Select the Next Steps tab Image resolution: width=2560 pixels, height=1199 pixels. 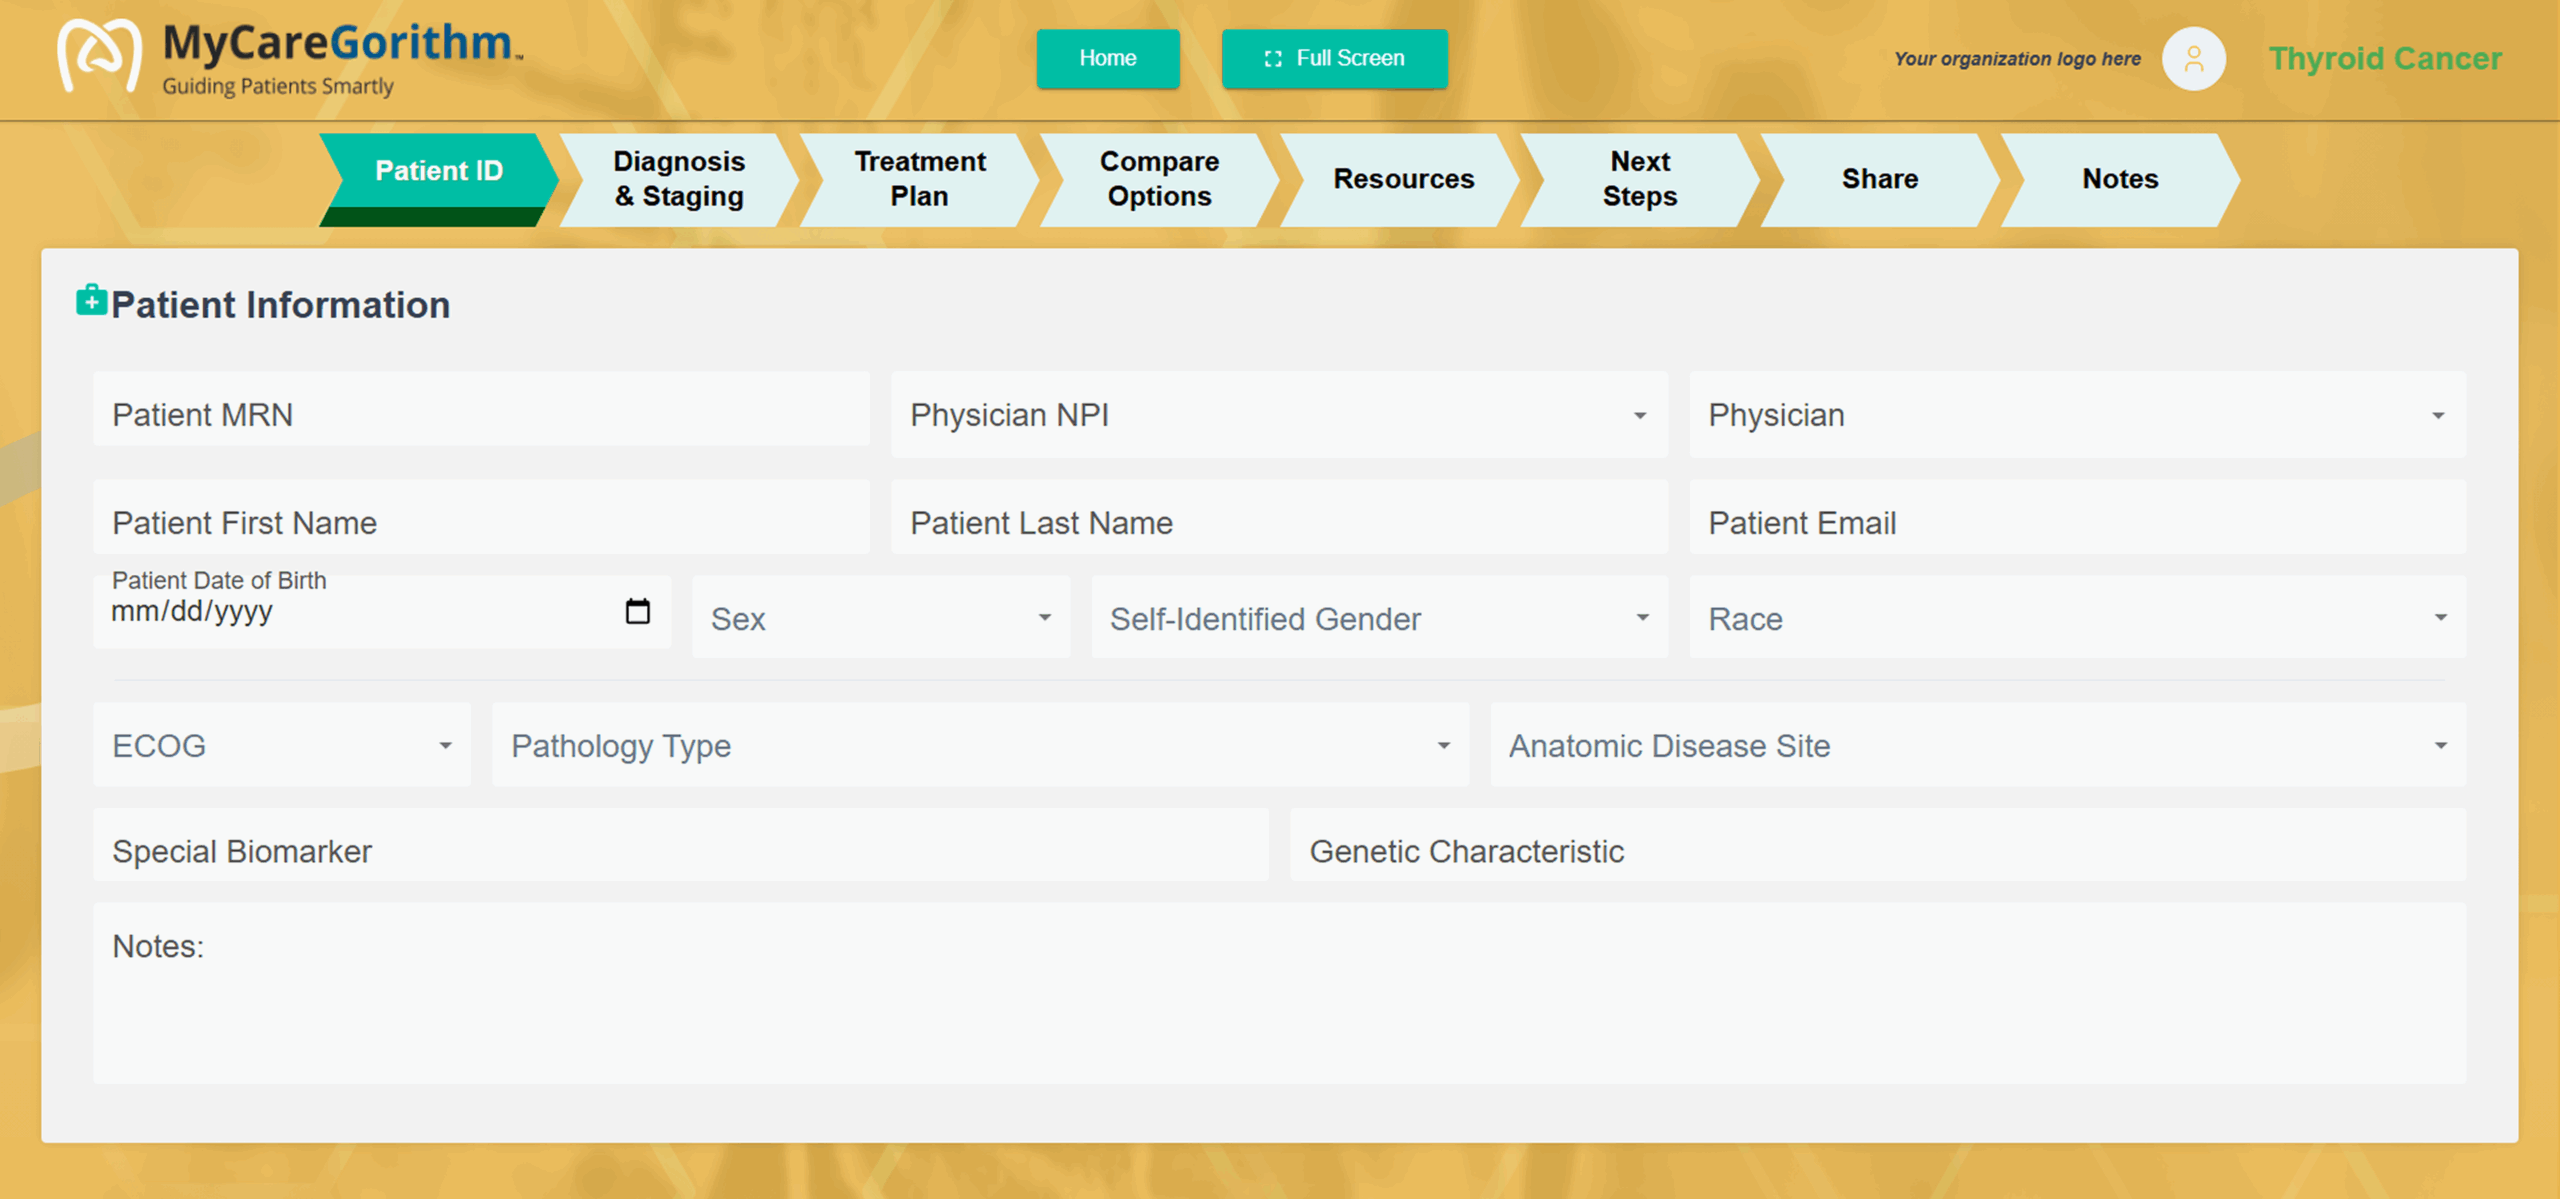coord(1639,179)
